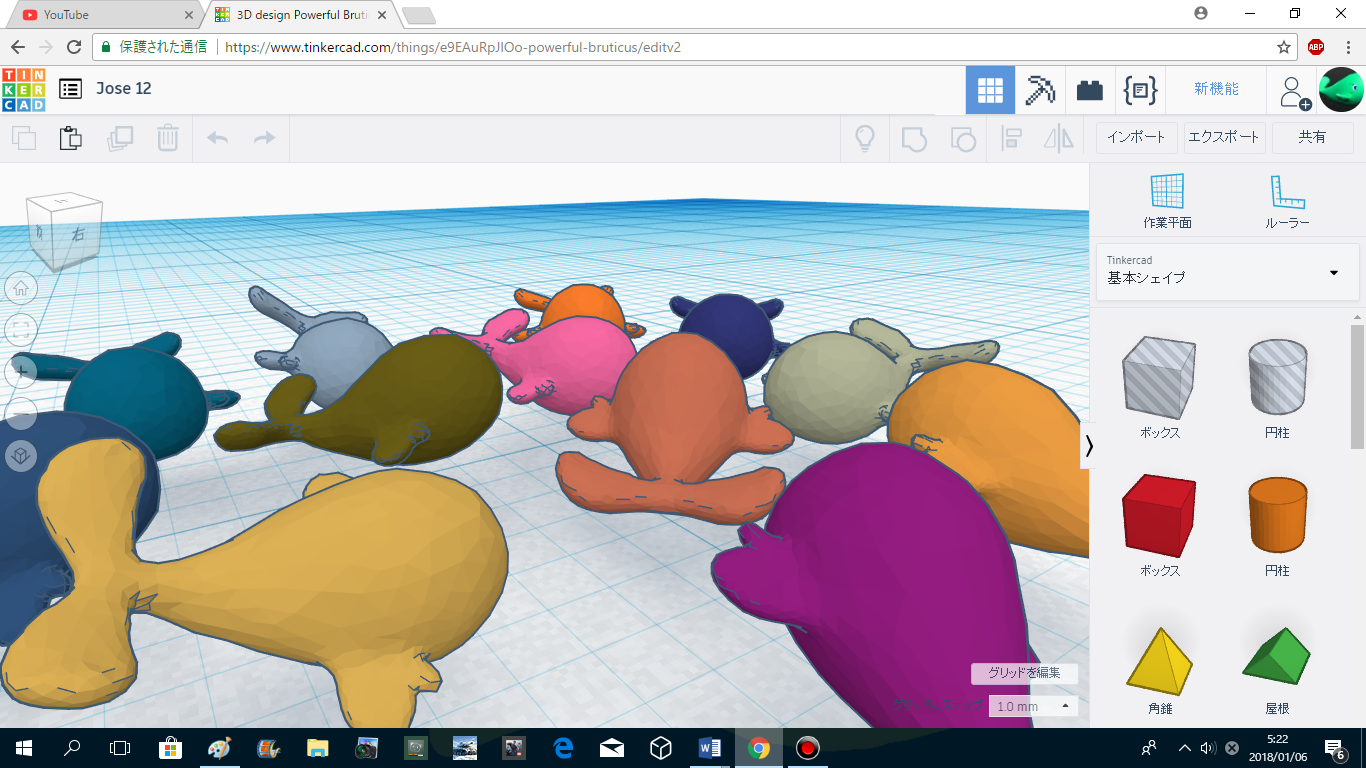This screenshot has width=1366, height=768.
Task: Select the orange solid cylinder shape
Action: (1277, 516)
